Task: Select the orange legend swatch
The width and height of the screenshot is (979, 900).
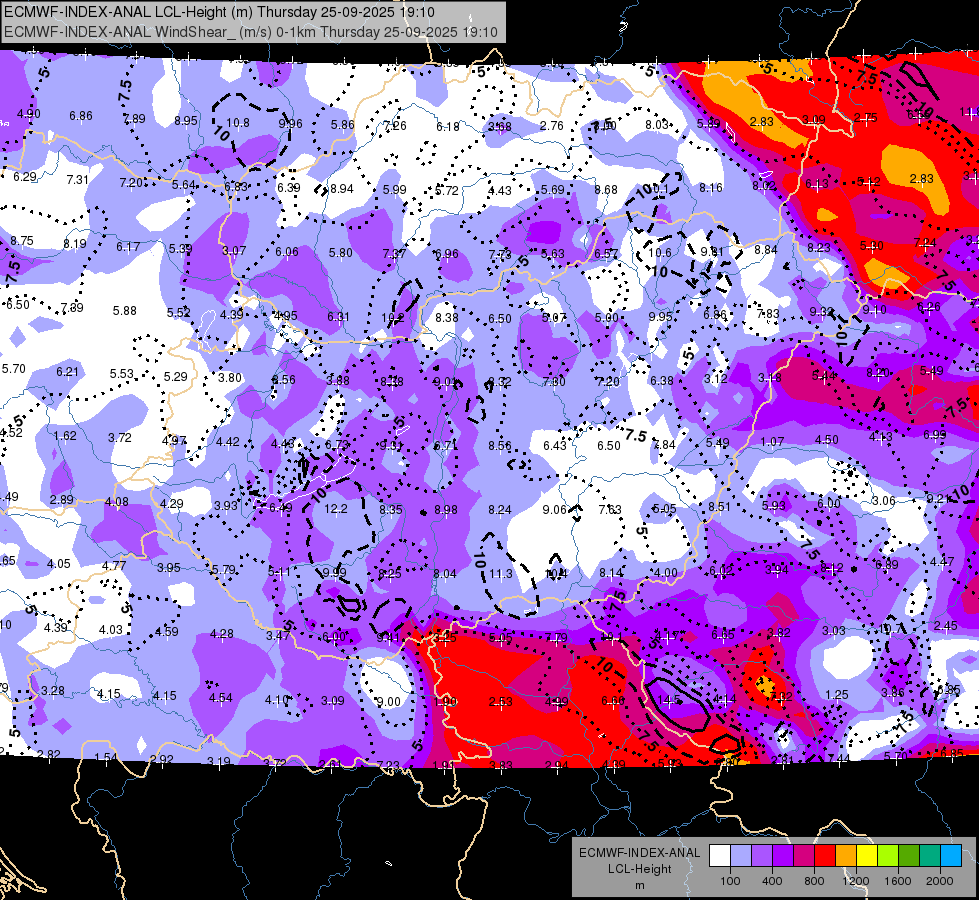Action: (x=846, y=856)
